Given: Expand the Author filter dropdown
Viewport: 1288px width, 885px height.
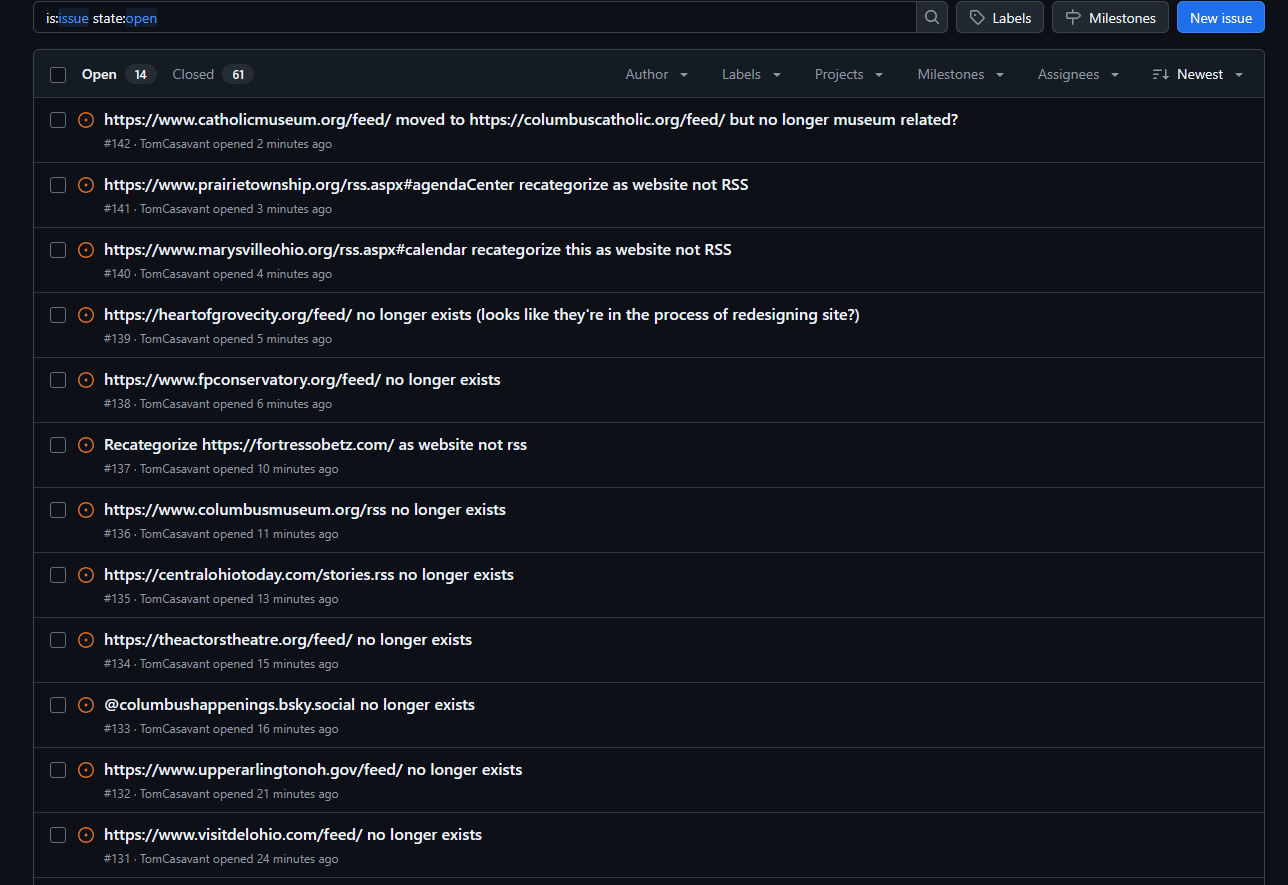Looking at the screenshot, I should [656, 75].
